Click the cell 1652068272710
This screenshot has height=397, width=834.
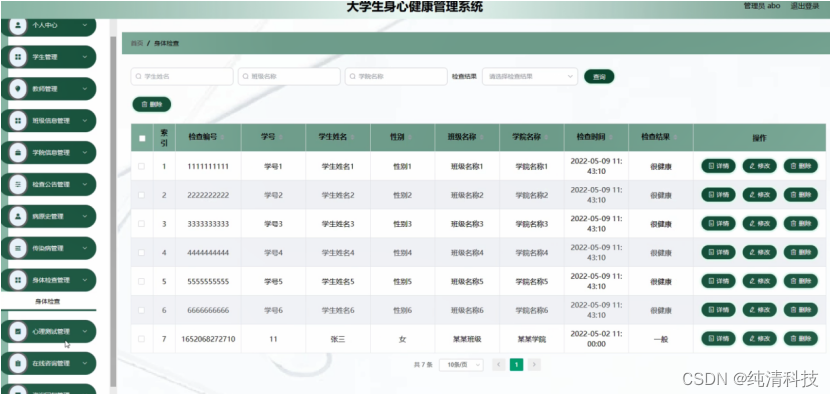click(x=208, y=339)
